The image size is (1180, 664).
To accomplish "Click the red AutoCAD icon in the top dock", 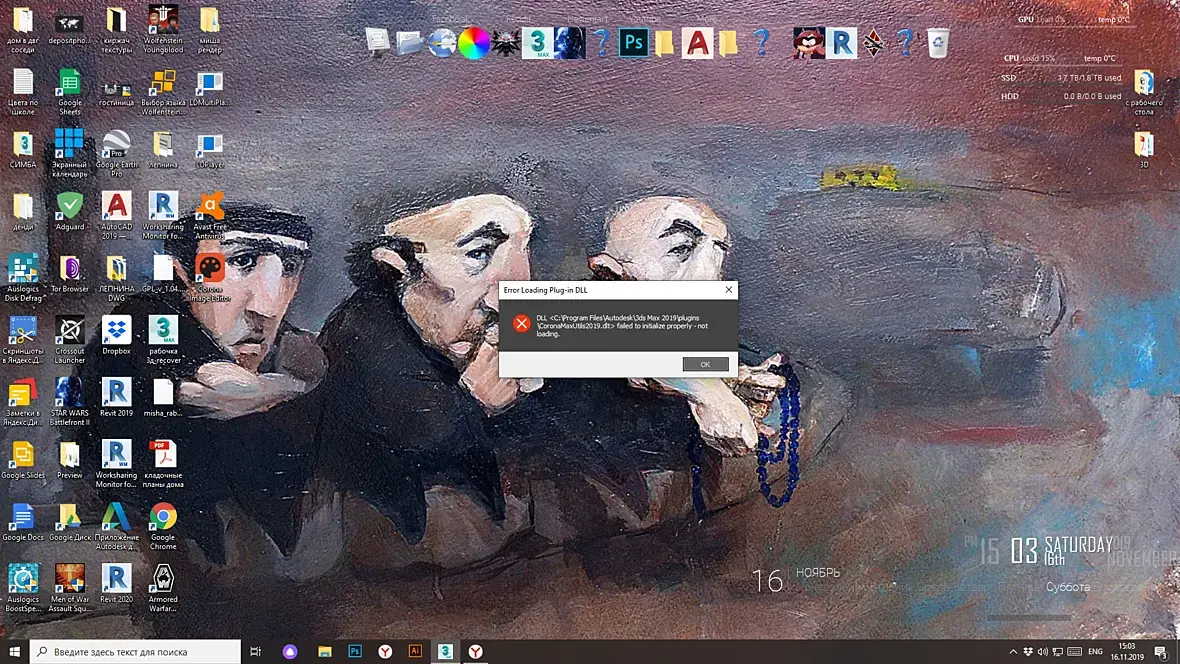I will click(698, 43).
